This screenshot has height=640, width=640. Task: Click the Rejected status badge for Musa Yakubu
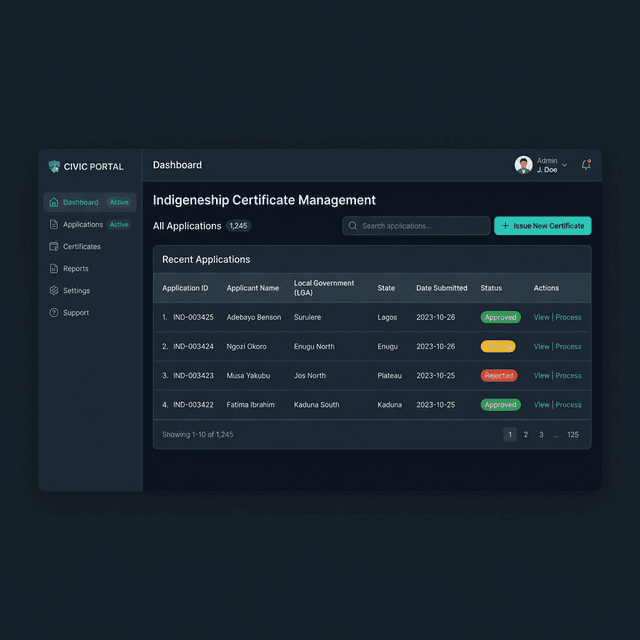499,376
